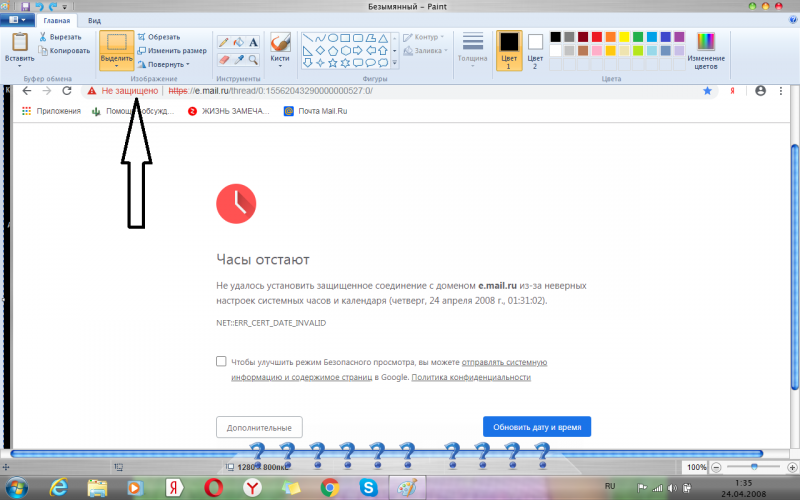Select Color 2 (Цвет 2) box
800x500 pixels.
click(x=535, y=47)
